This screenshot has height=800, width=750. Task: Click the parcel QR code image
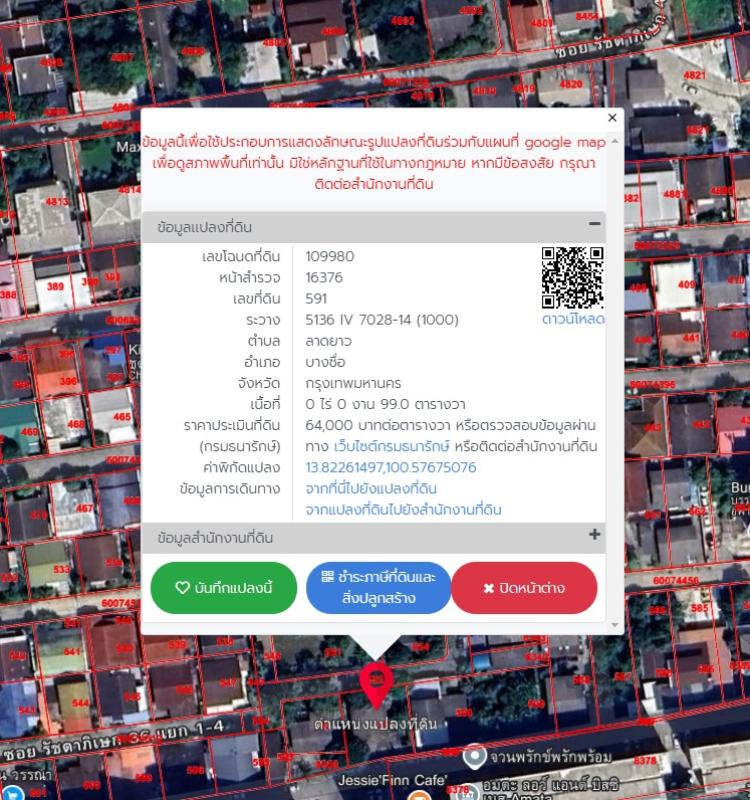(572, 278)
